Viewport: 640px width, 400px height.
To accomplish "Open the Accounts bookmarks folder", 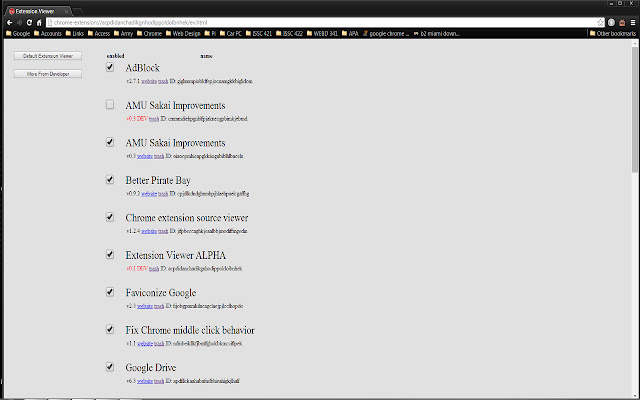I will pos(48,33).
